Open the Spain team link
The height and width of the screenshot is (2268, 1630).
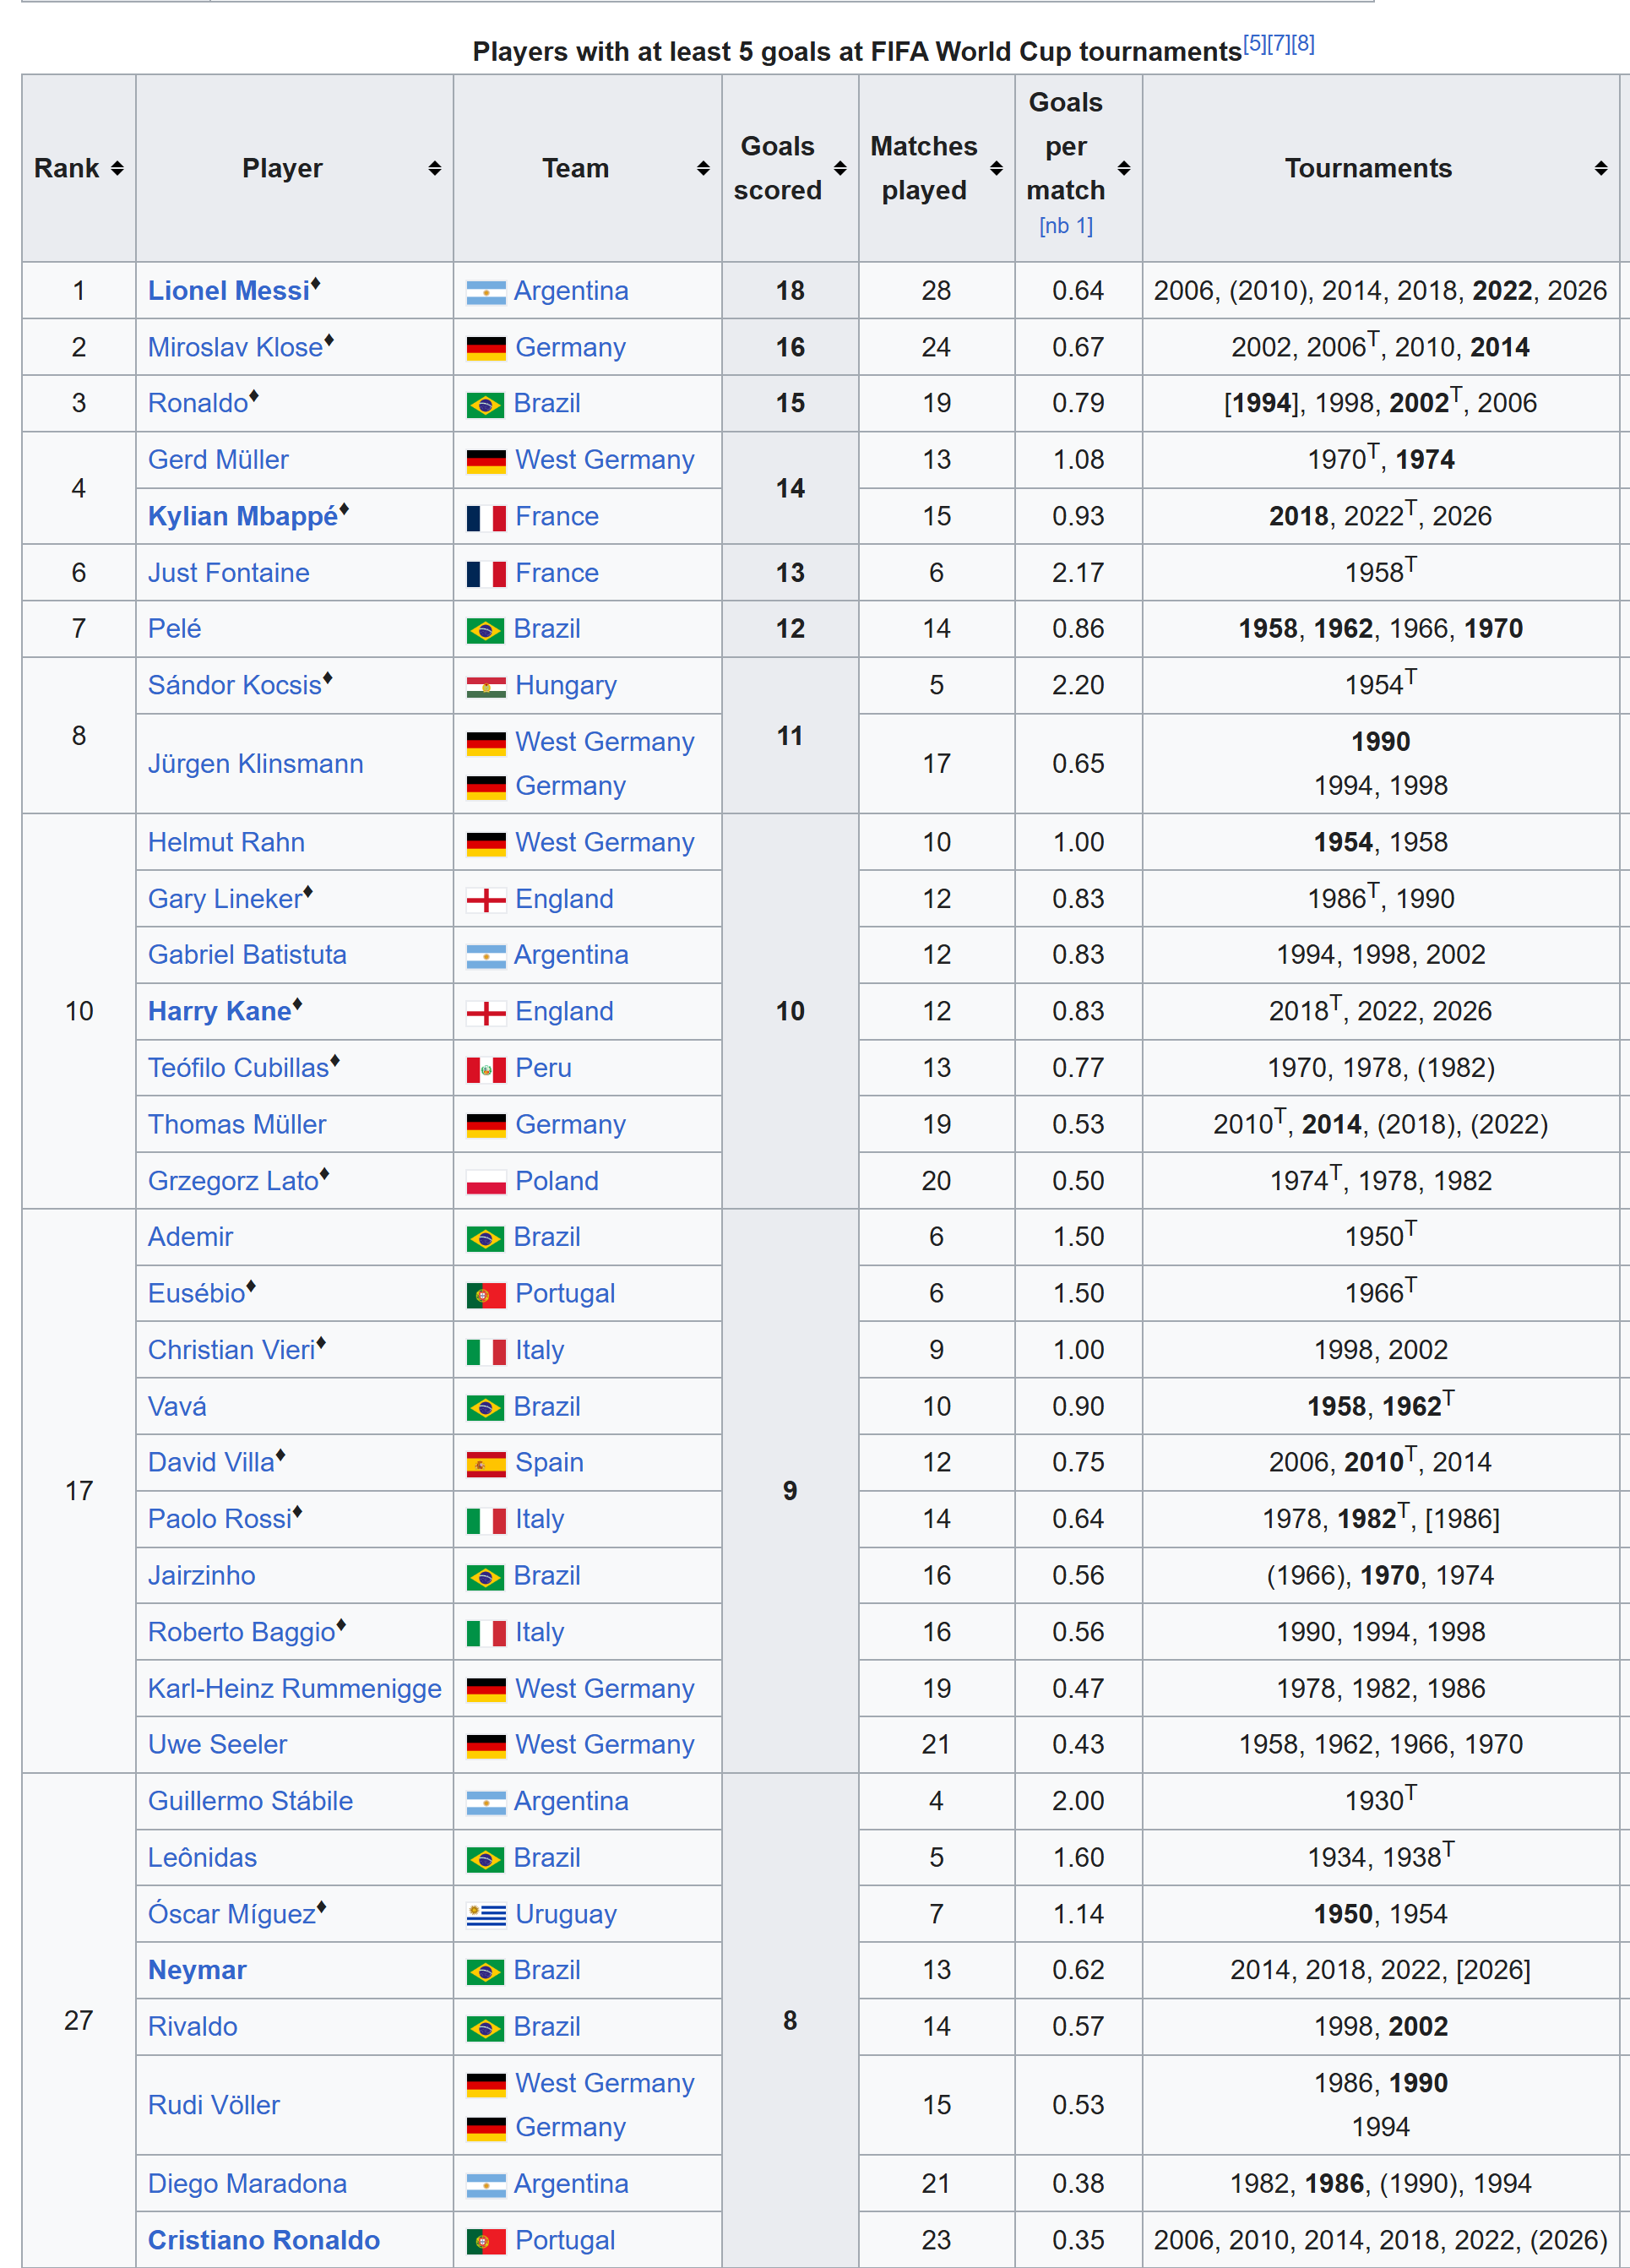550,1462
